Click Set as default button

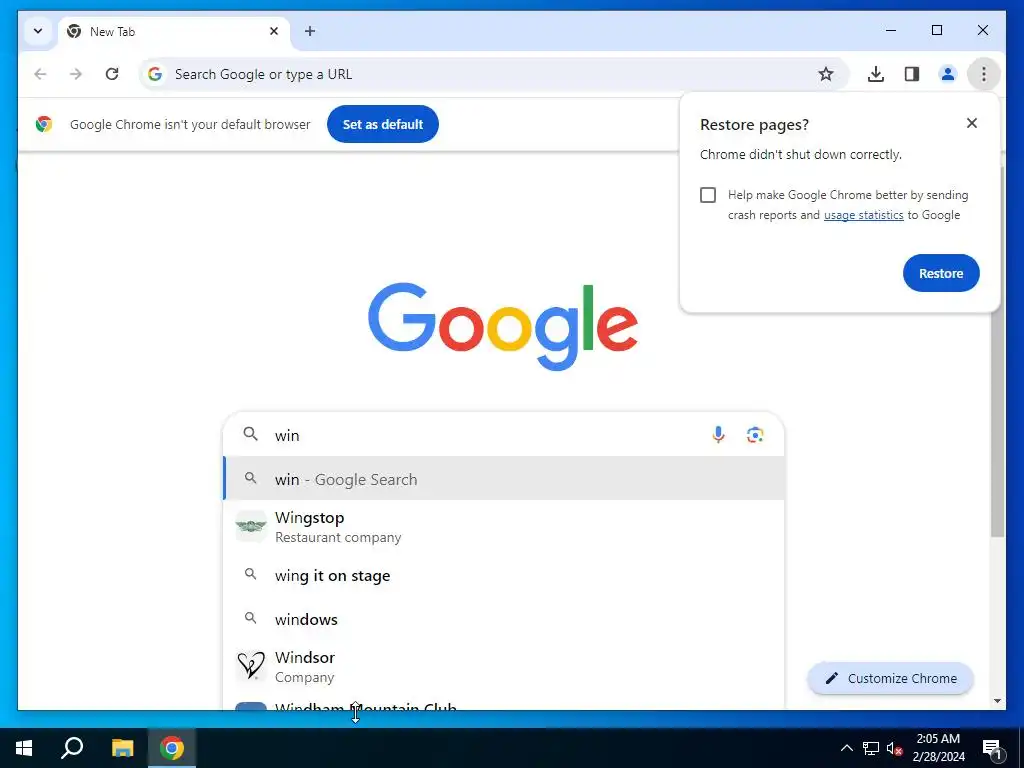383,124
